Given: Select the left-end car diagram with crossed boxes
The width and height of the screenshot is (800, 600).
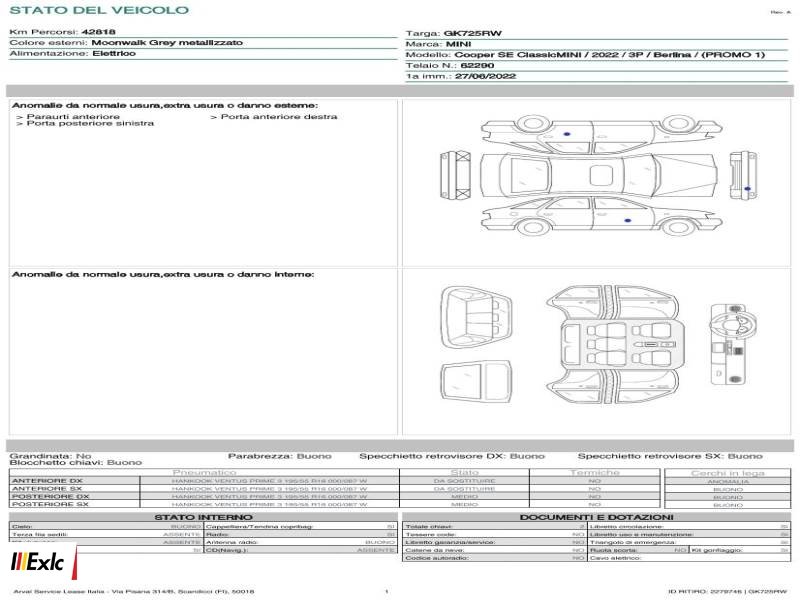Looking at the screenshot, I should click(455, 175).
